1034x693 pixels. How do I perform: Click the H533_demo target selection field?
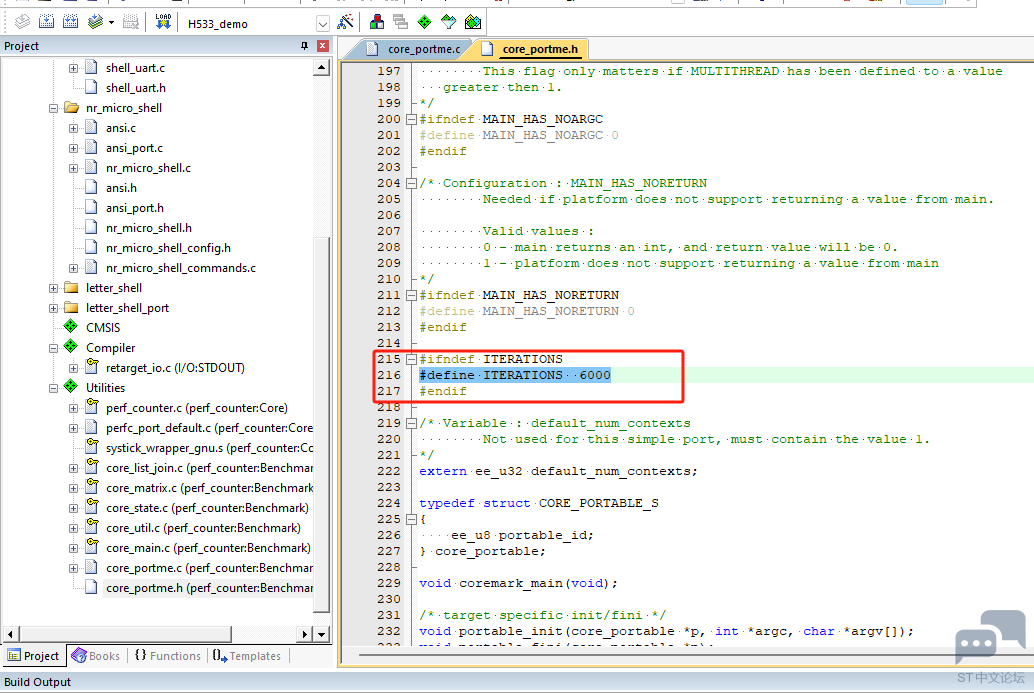(249, 24)
